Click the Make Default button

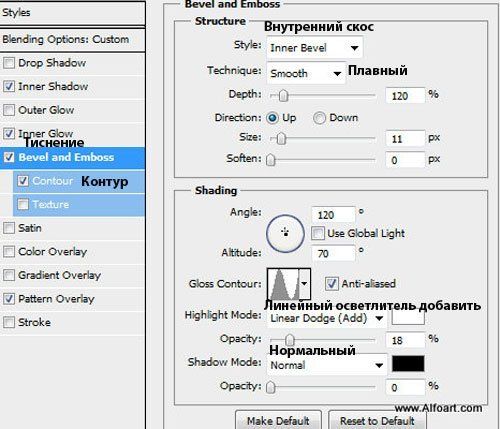click(278, 420)
